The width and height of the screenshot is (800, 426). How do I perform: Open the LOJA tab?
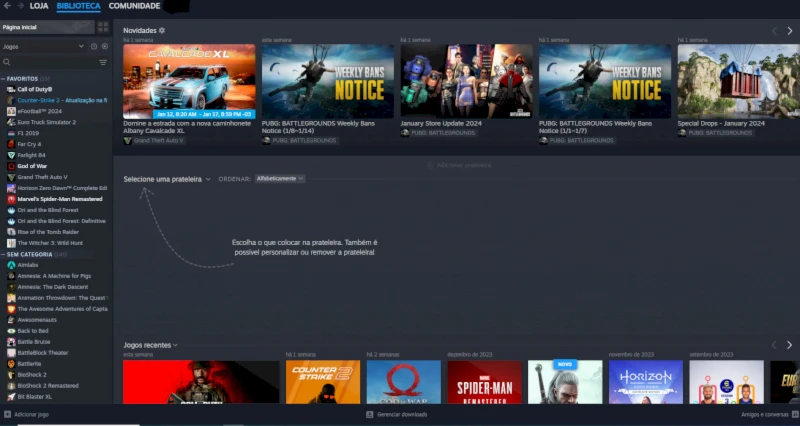(x=39, y=6)
